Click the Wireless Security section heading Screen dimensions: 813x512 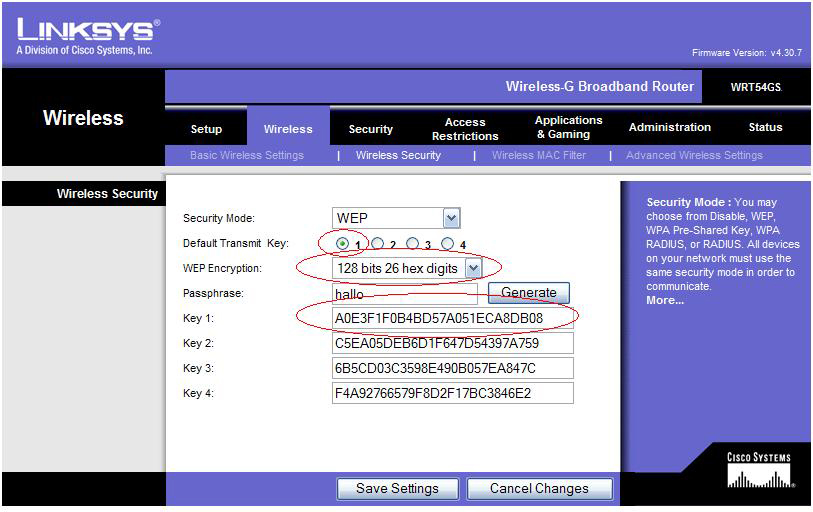pos(107,193)
